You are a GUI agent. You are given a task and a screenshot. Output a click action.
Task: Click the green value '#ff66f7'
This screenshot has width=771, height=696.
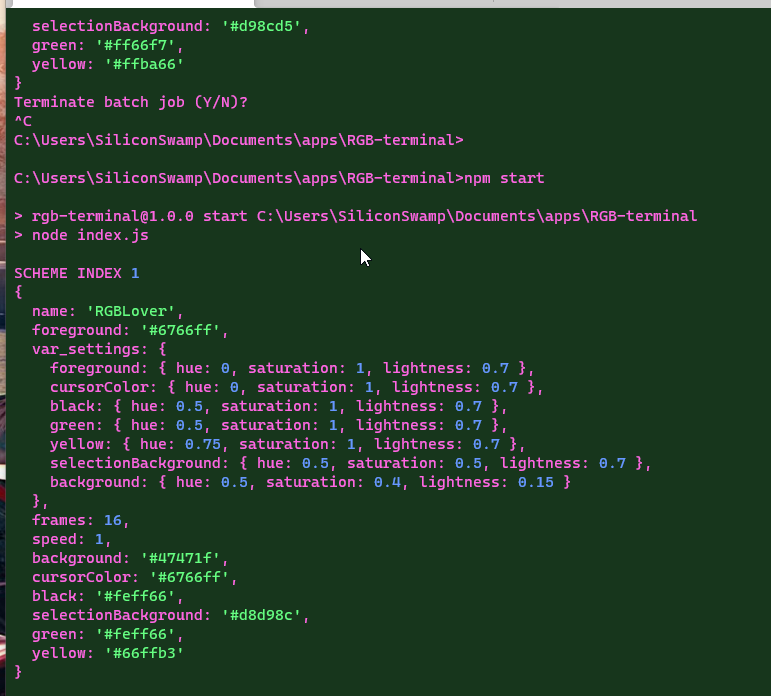135,45
